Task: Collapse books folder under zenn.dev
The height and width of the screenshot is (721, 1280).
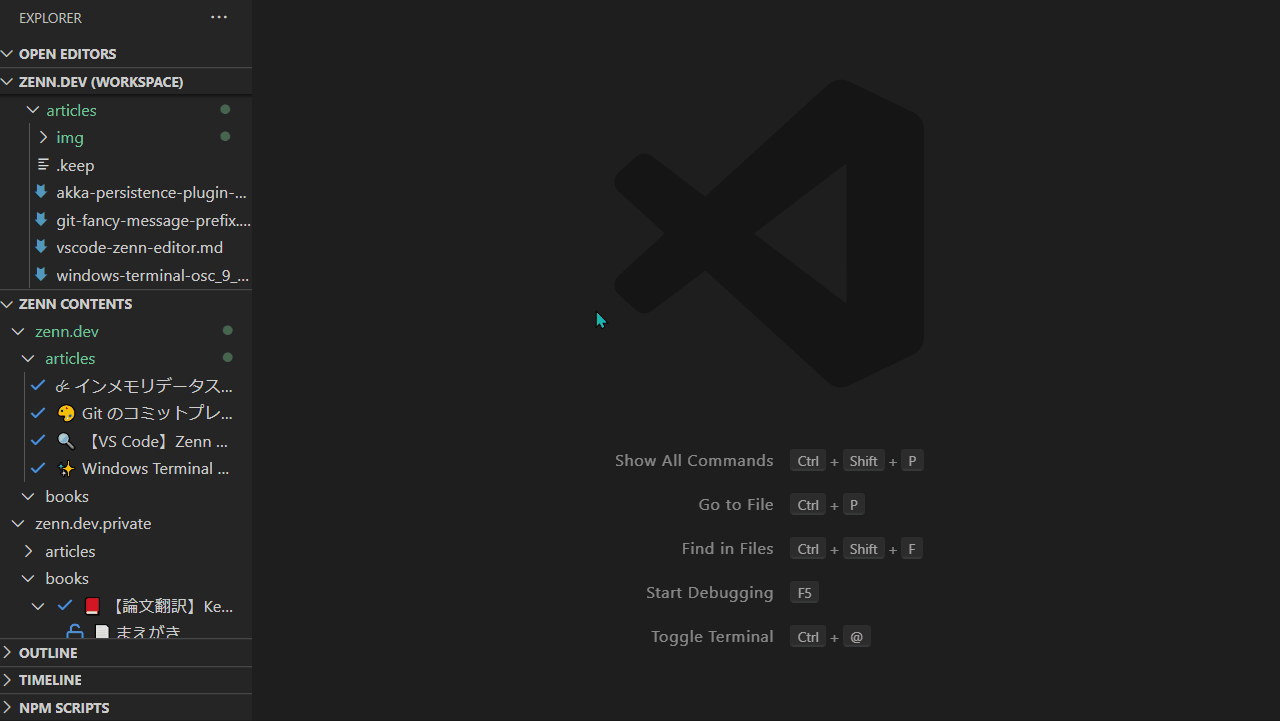Action: [x=28, y=496]
